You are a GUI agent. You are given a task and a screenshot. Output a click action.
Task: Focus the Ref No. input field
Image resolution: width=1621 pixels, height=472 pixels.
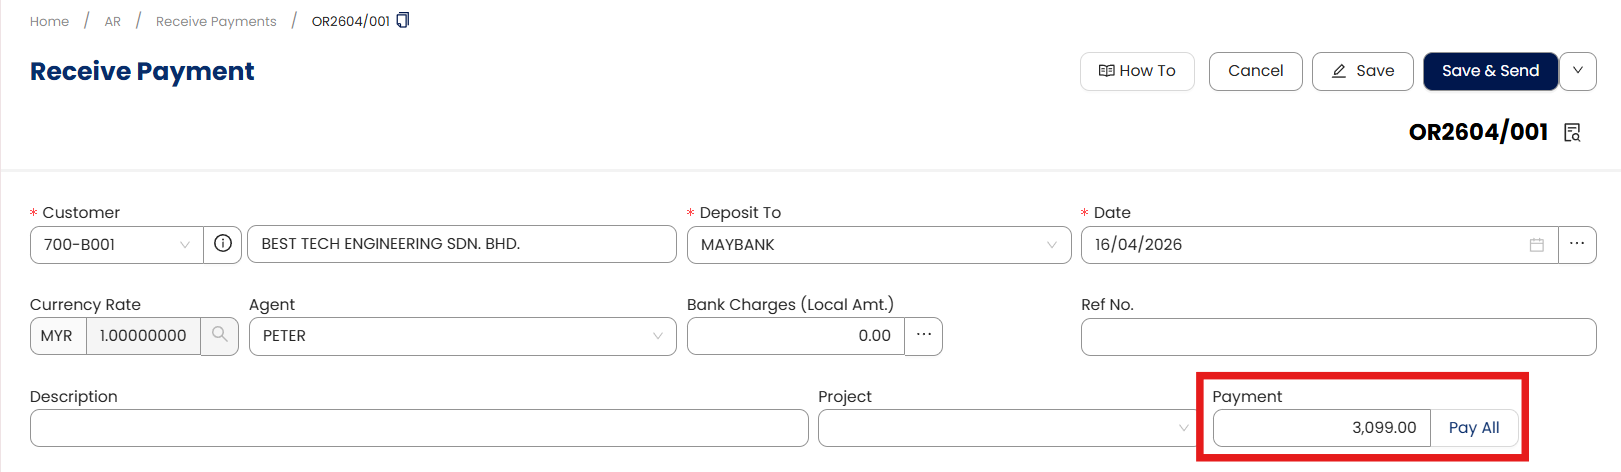coord(1338,337)
